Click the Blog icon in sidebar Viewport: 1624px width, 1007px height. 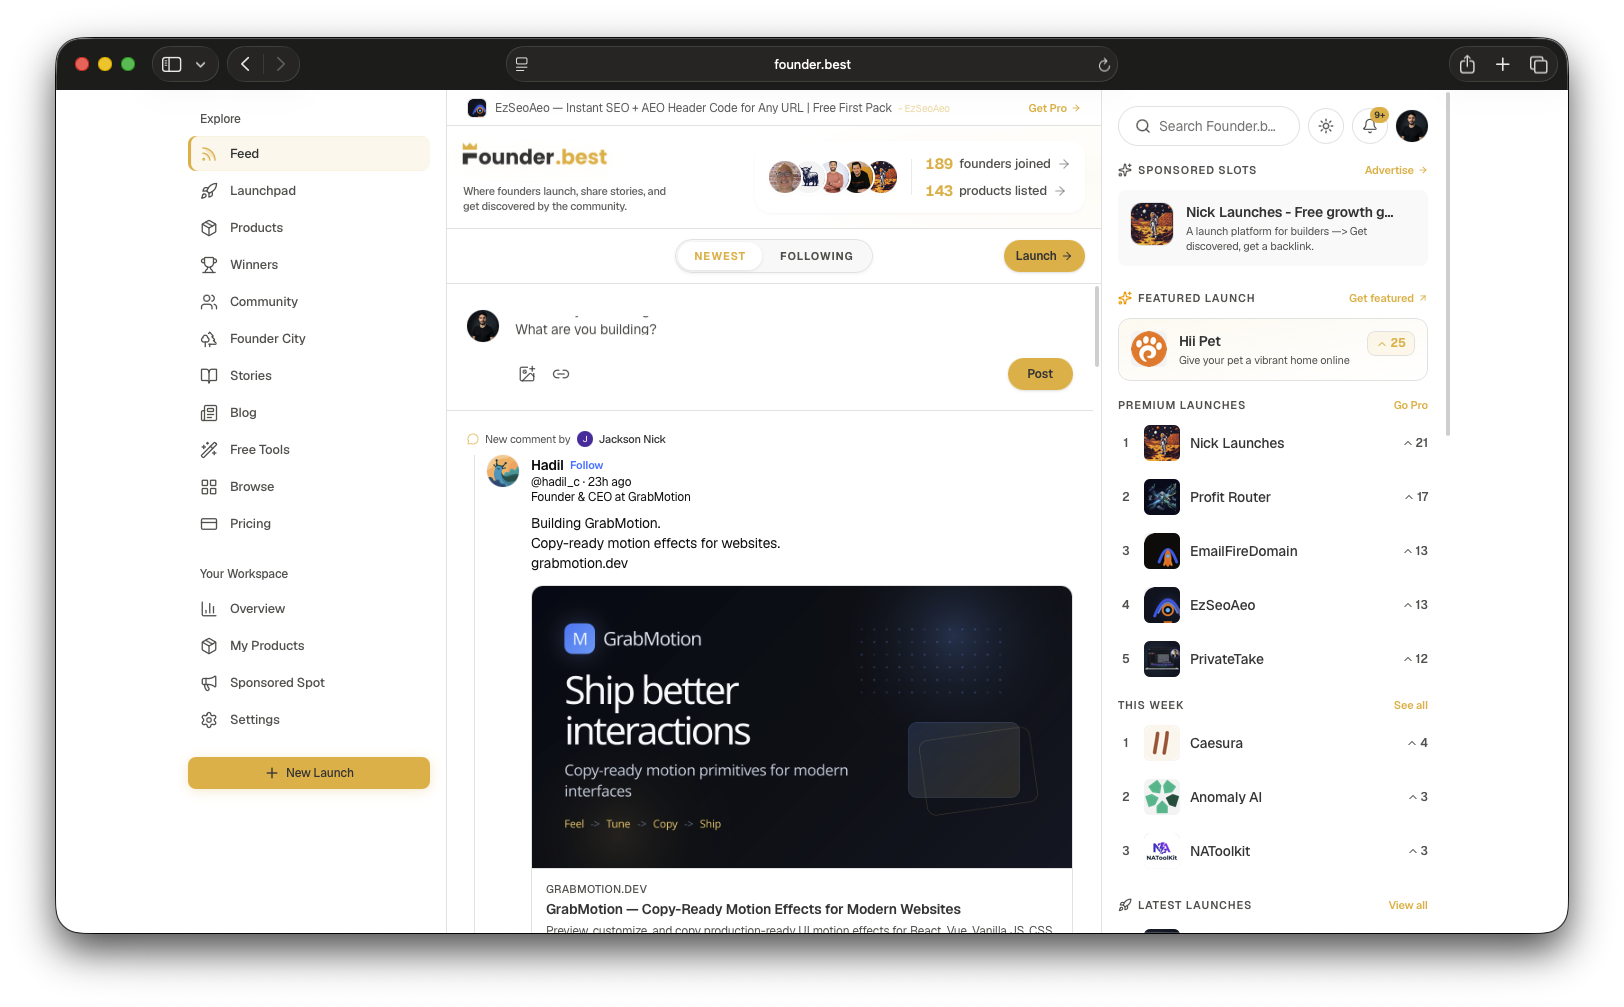(209, 413)
